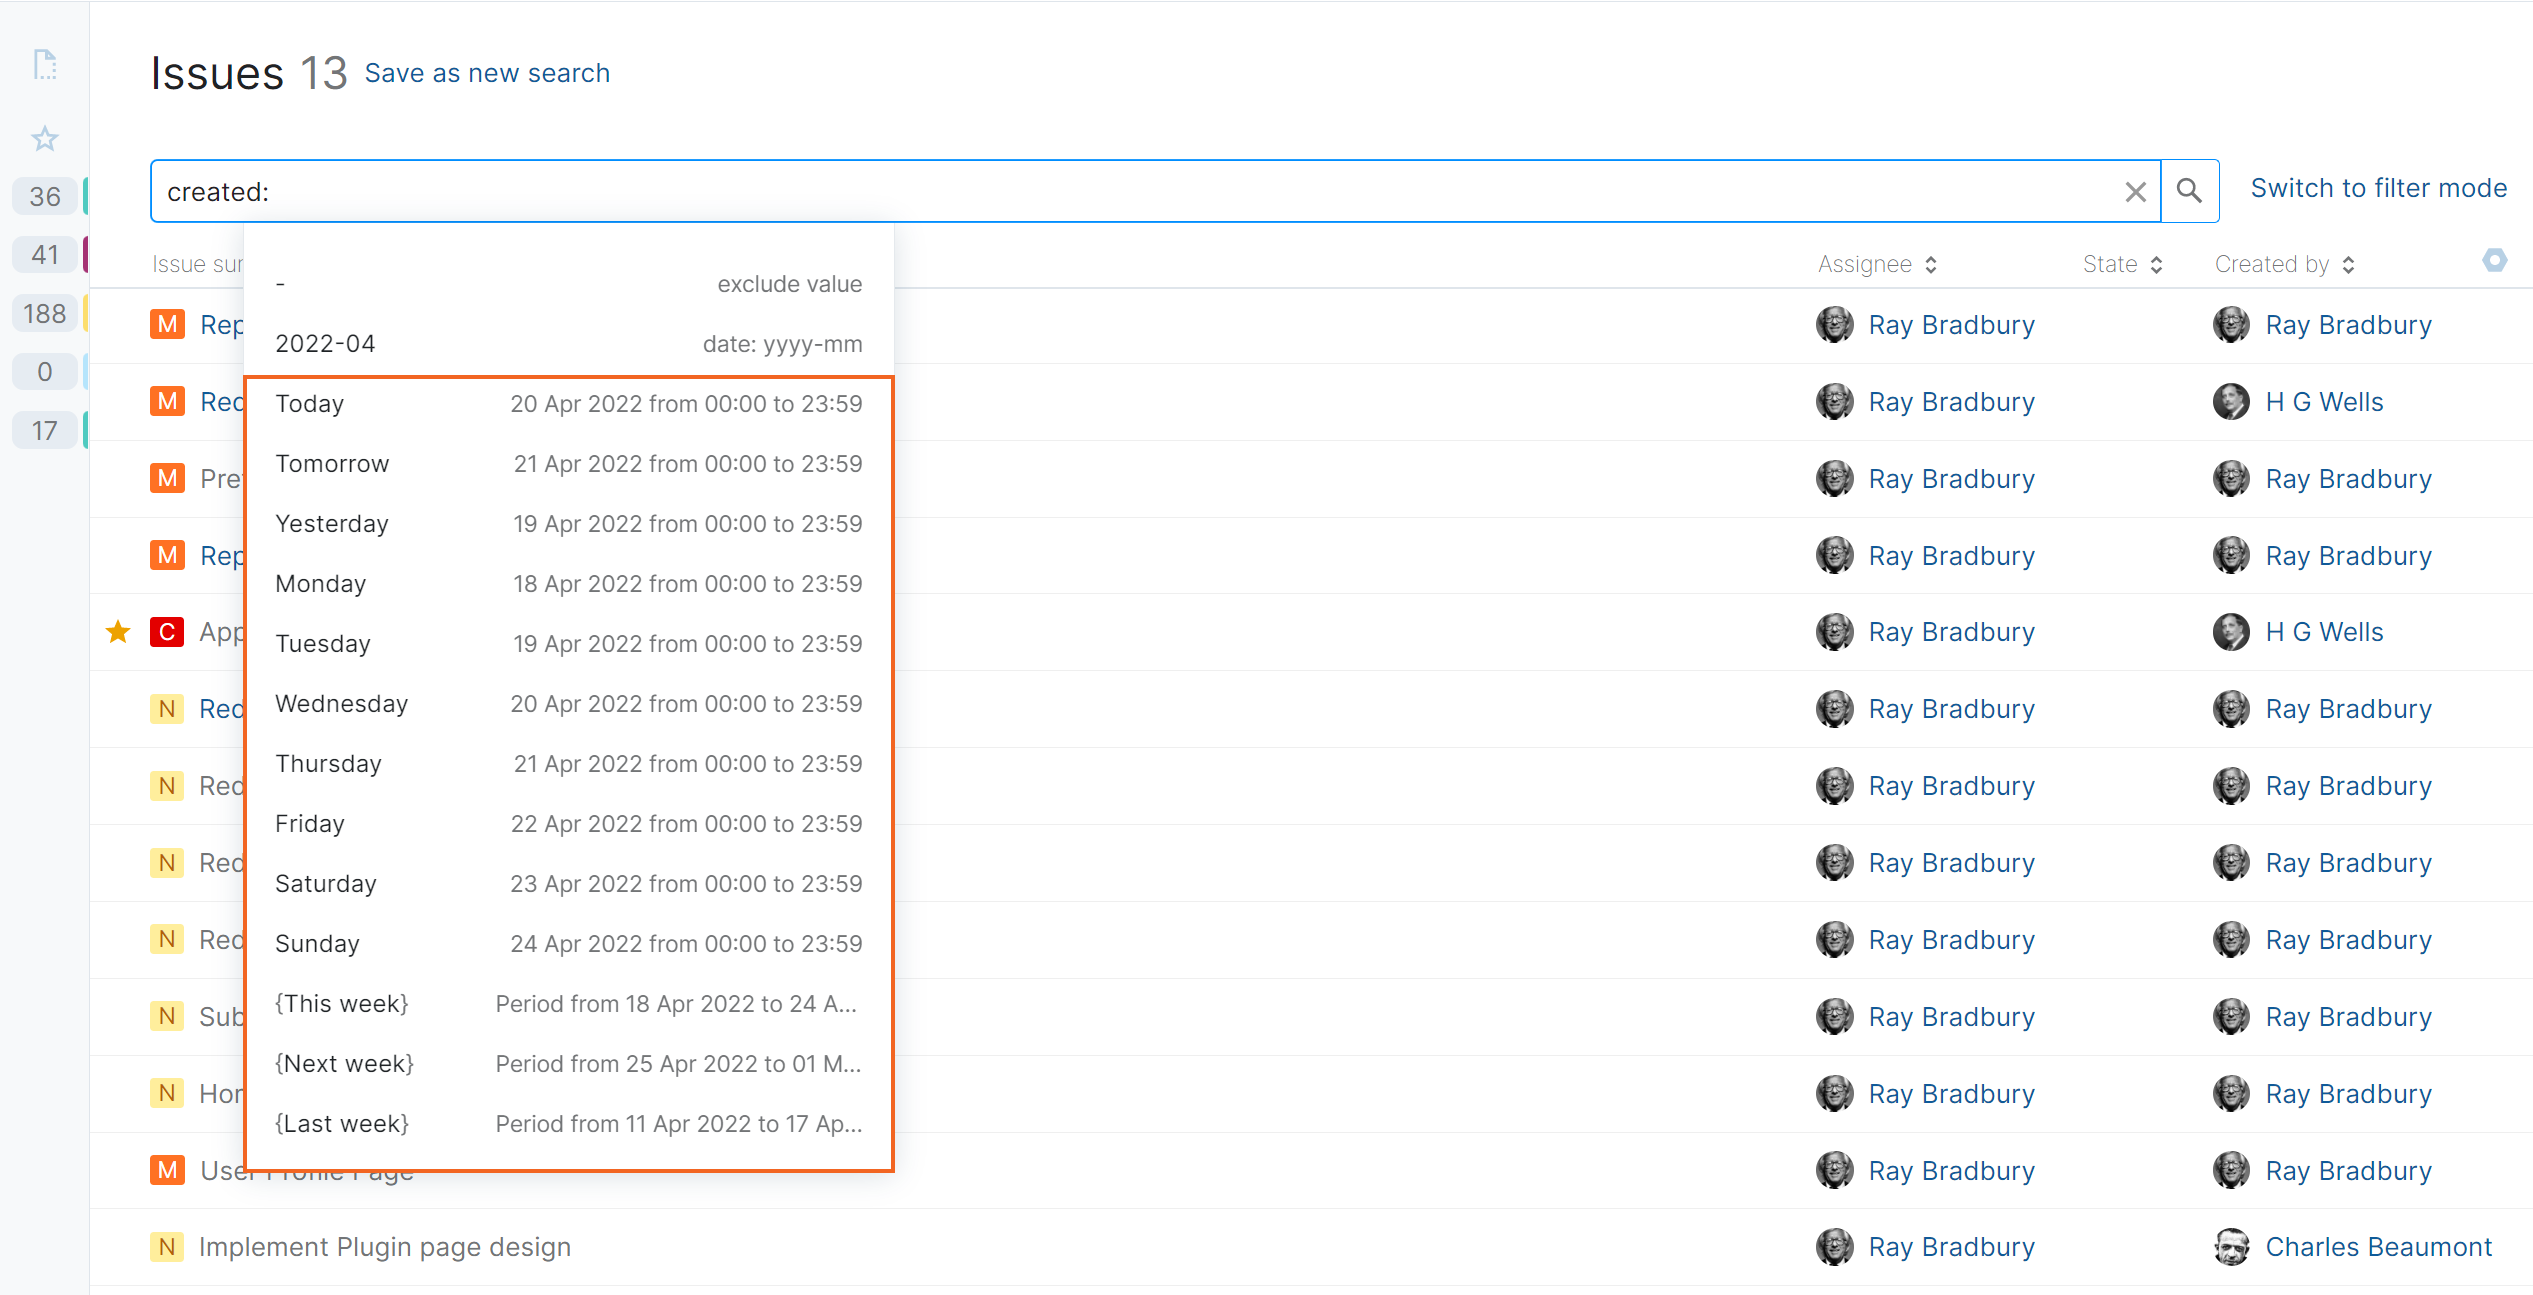Choose Today from the date suggestions
Screen dimensions: 2533x1295
pos(309,403)
